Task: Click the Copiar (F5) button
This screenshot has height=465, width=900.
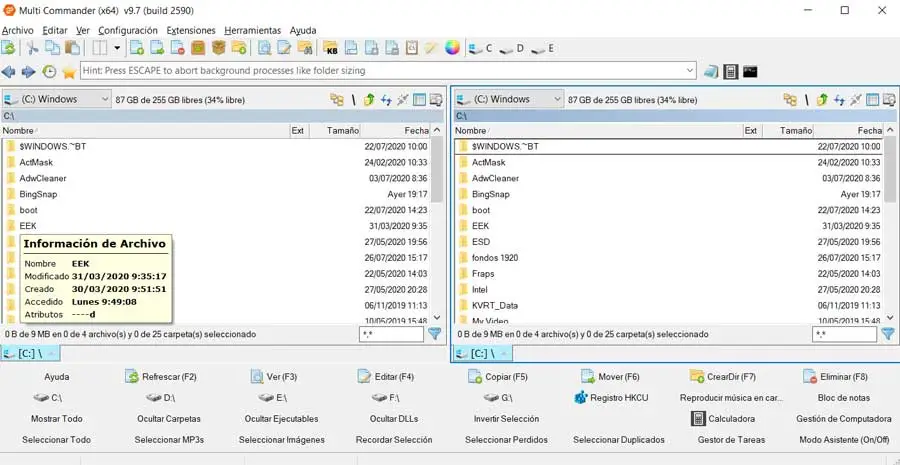Action: click(498, 377)
